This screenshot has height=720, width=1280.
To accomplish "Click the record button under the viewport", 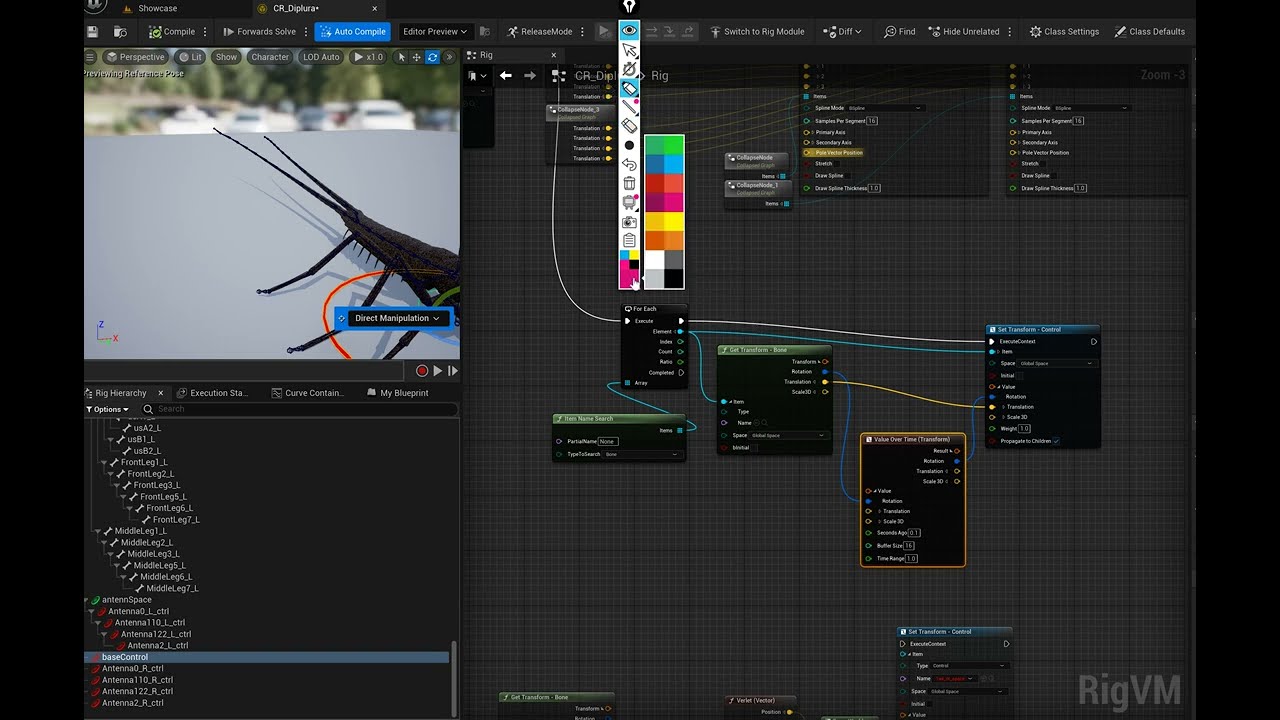I will click(422, 371).
